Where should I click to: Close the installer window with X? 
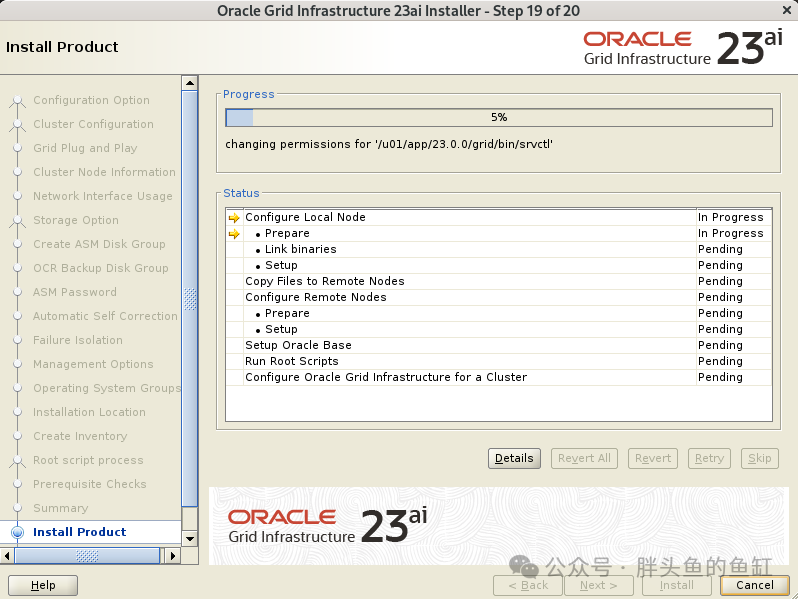click(x=787, y=10)
